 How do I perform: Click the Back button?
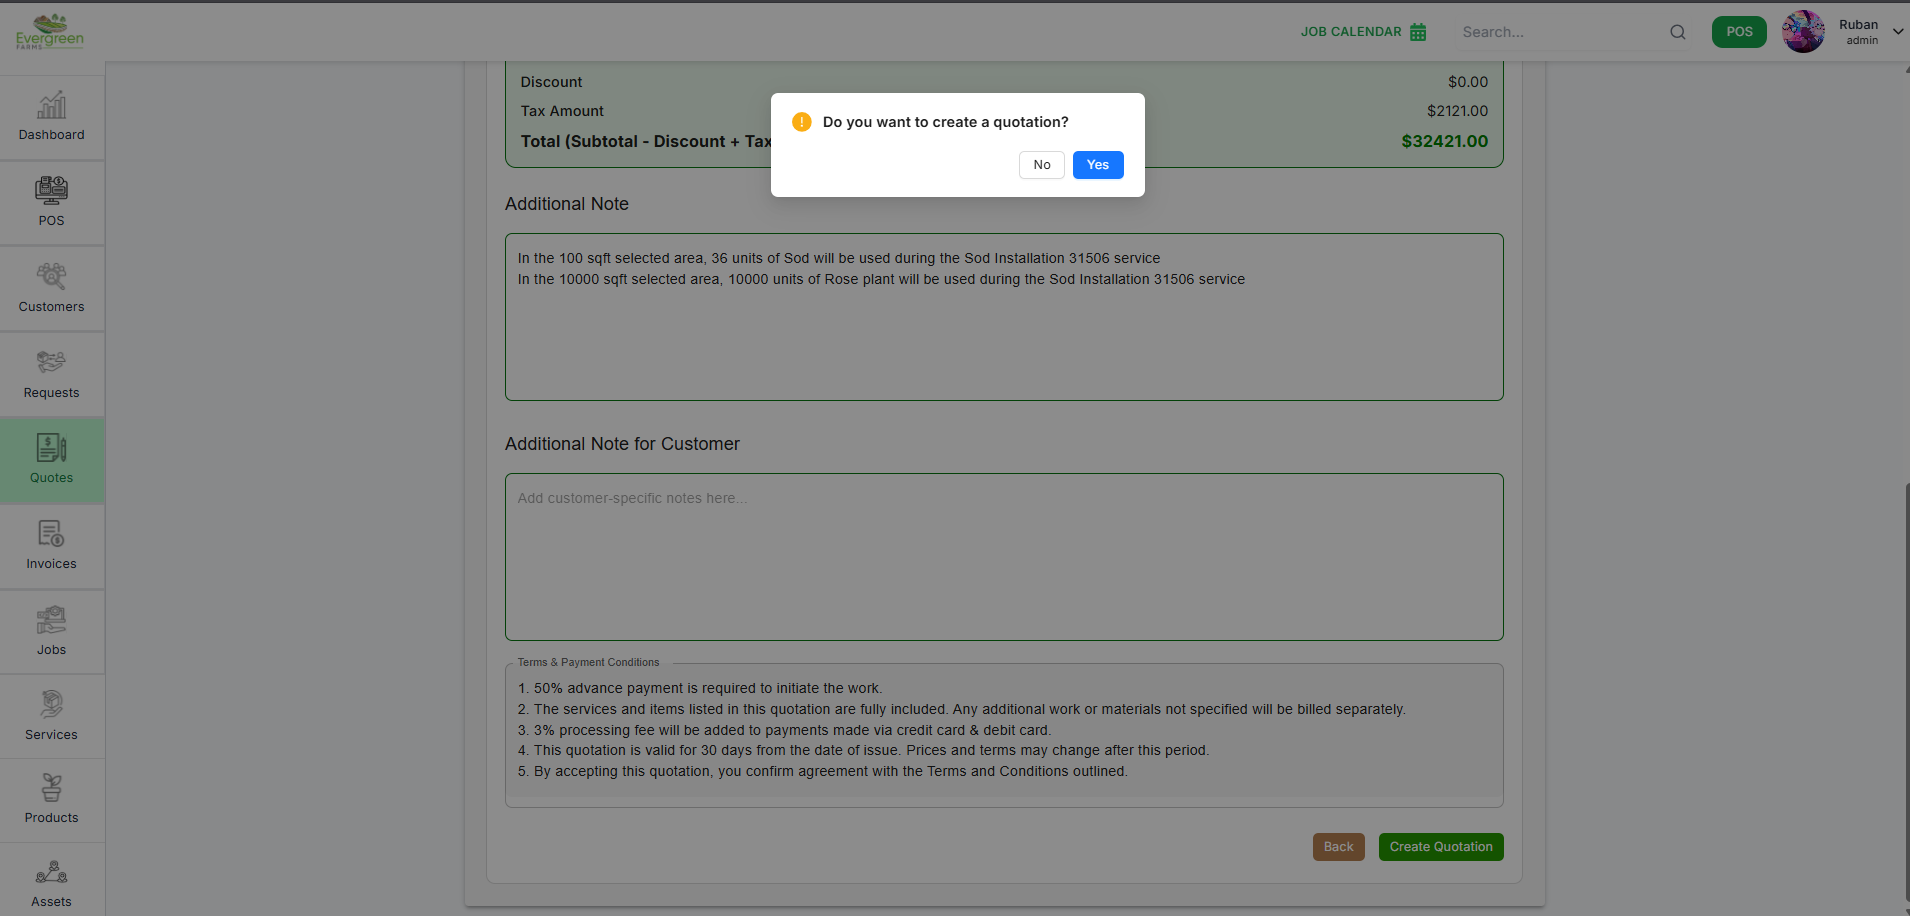1339,847
